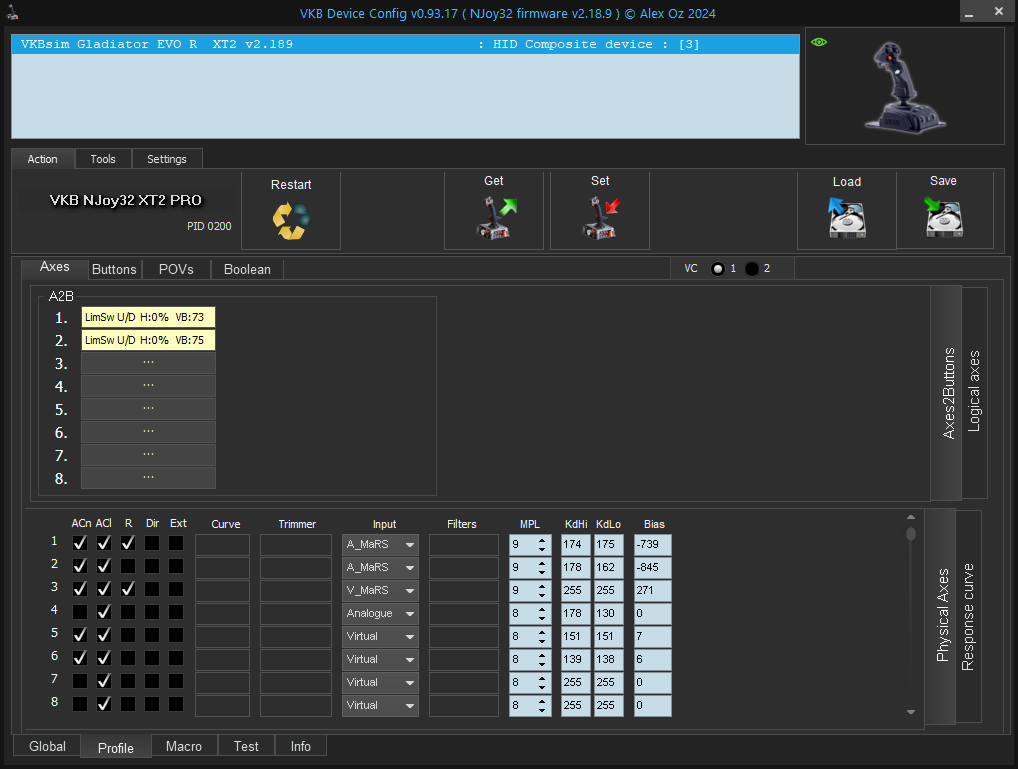Switch to the Tools tab
Viewport: 1018px width, 769px height.
click(x=103, y=159)
